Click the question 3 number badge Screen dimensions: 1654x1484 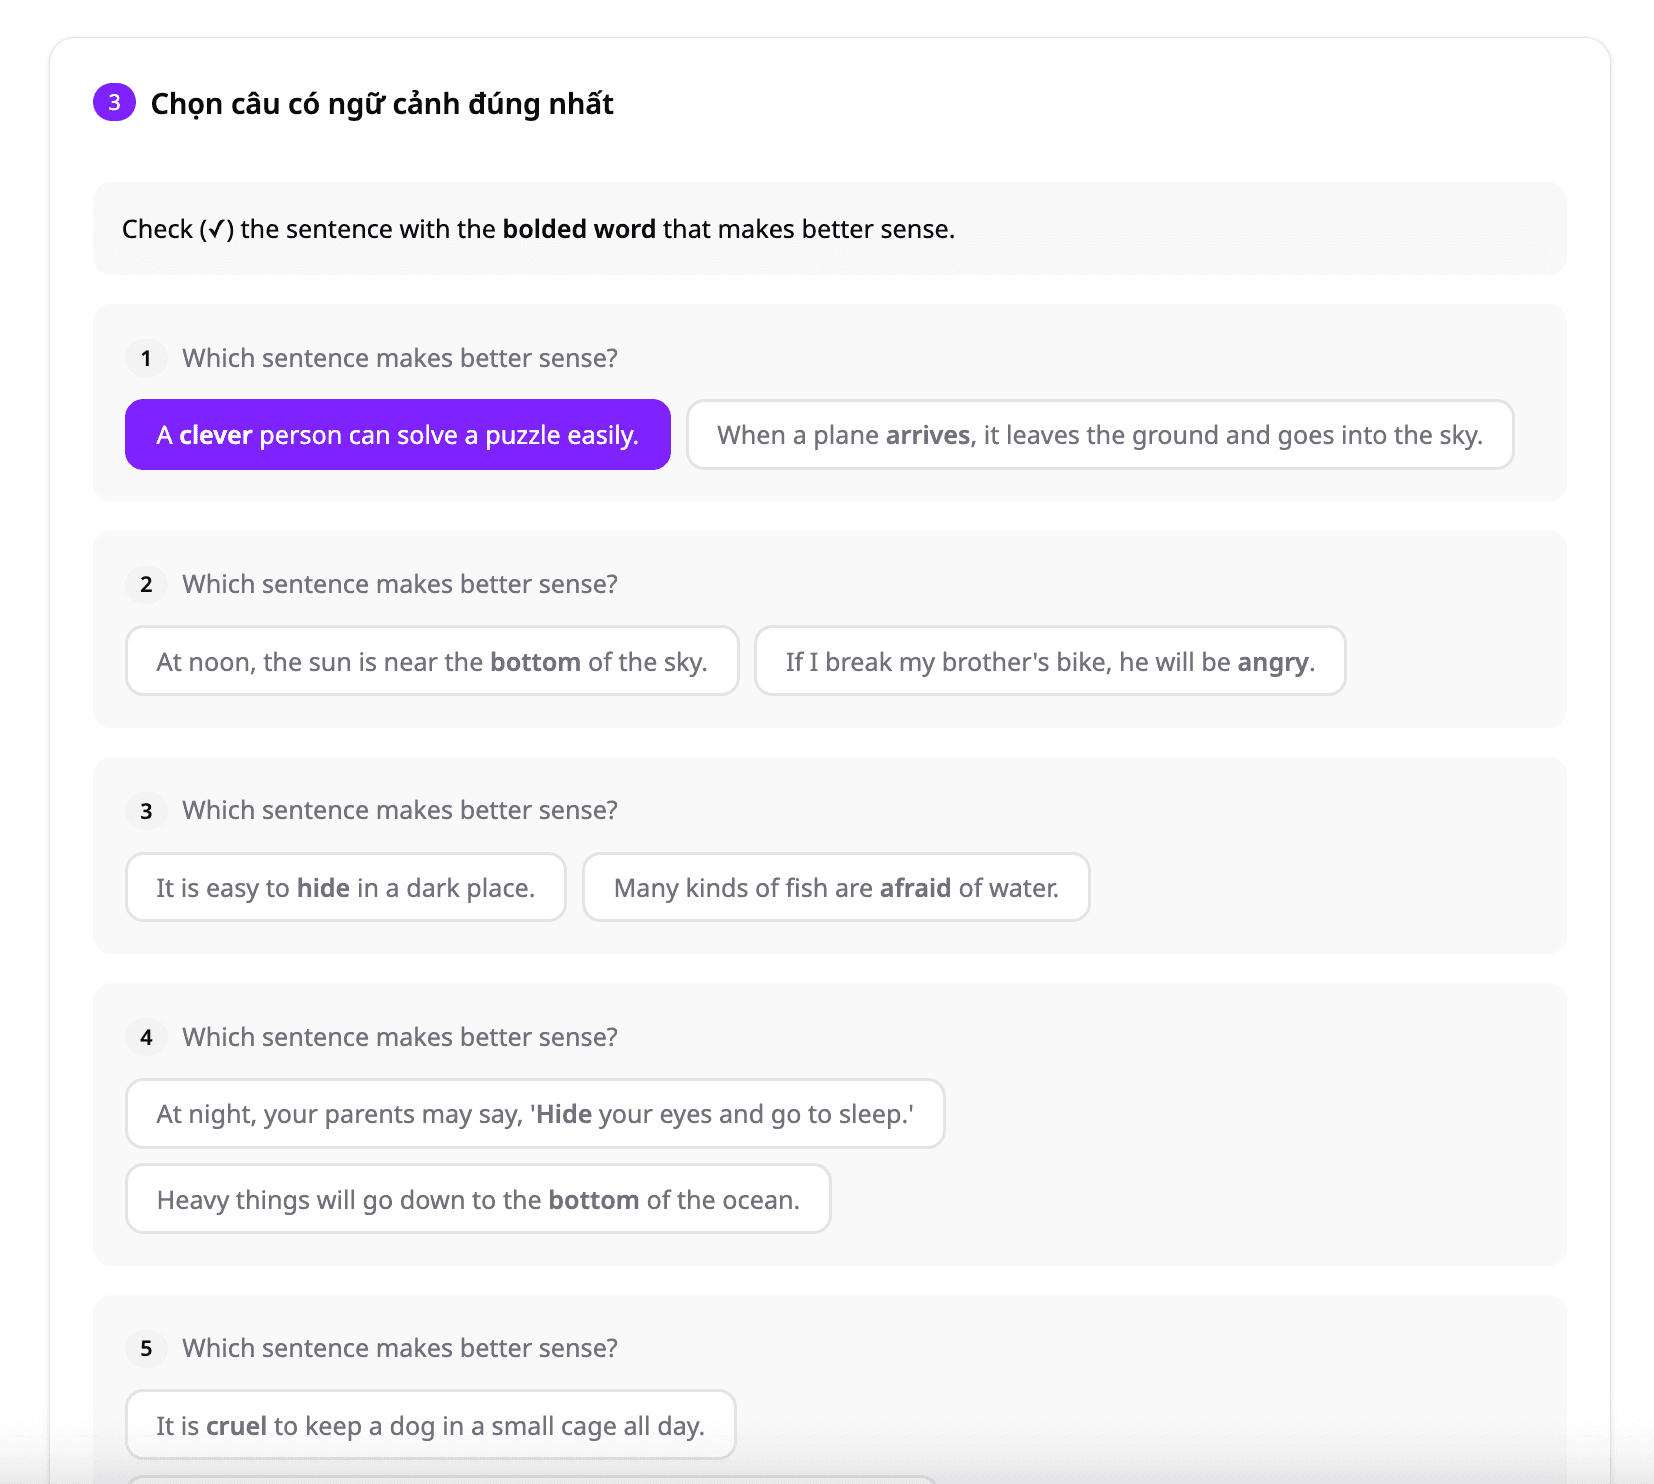(x=146, y=810)
